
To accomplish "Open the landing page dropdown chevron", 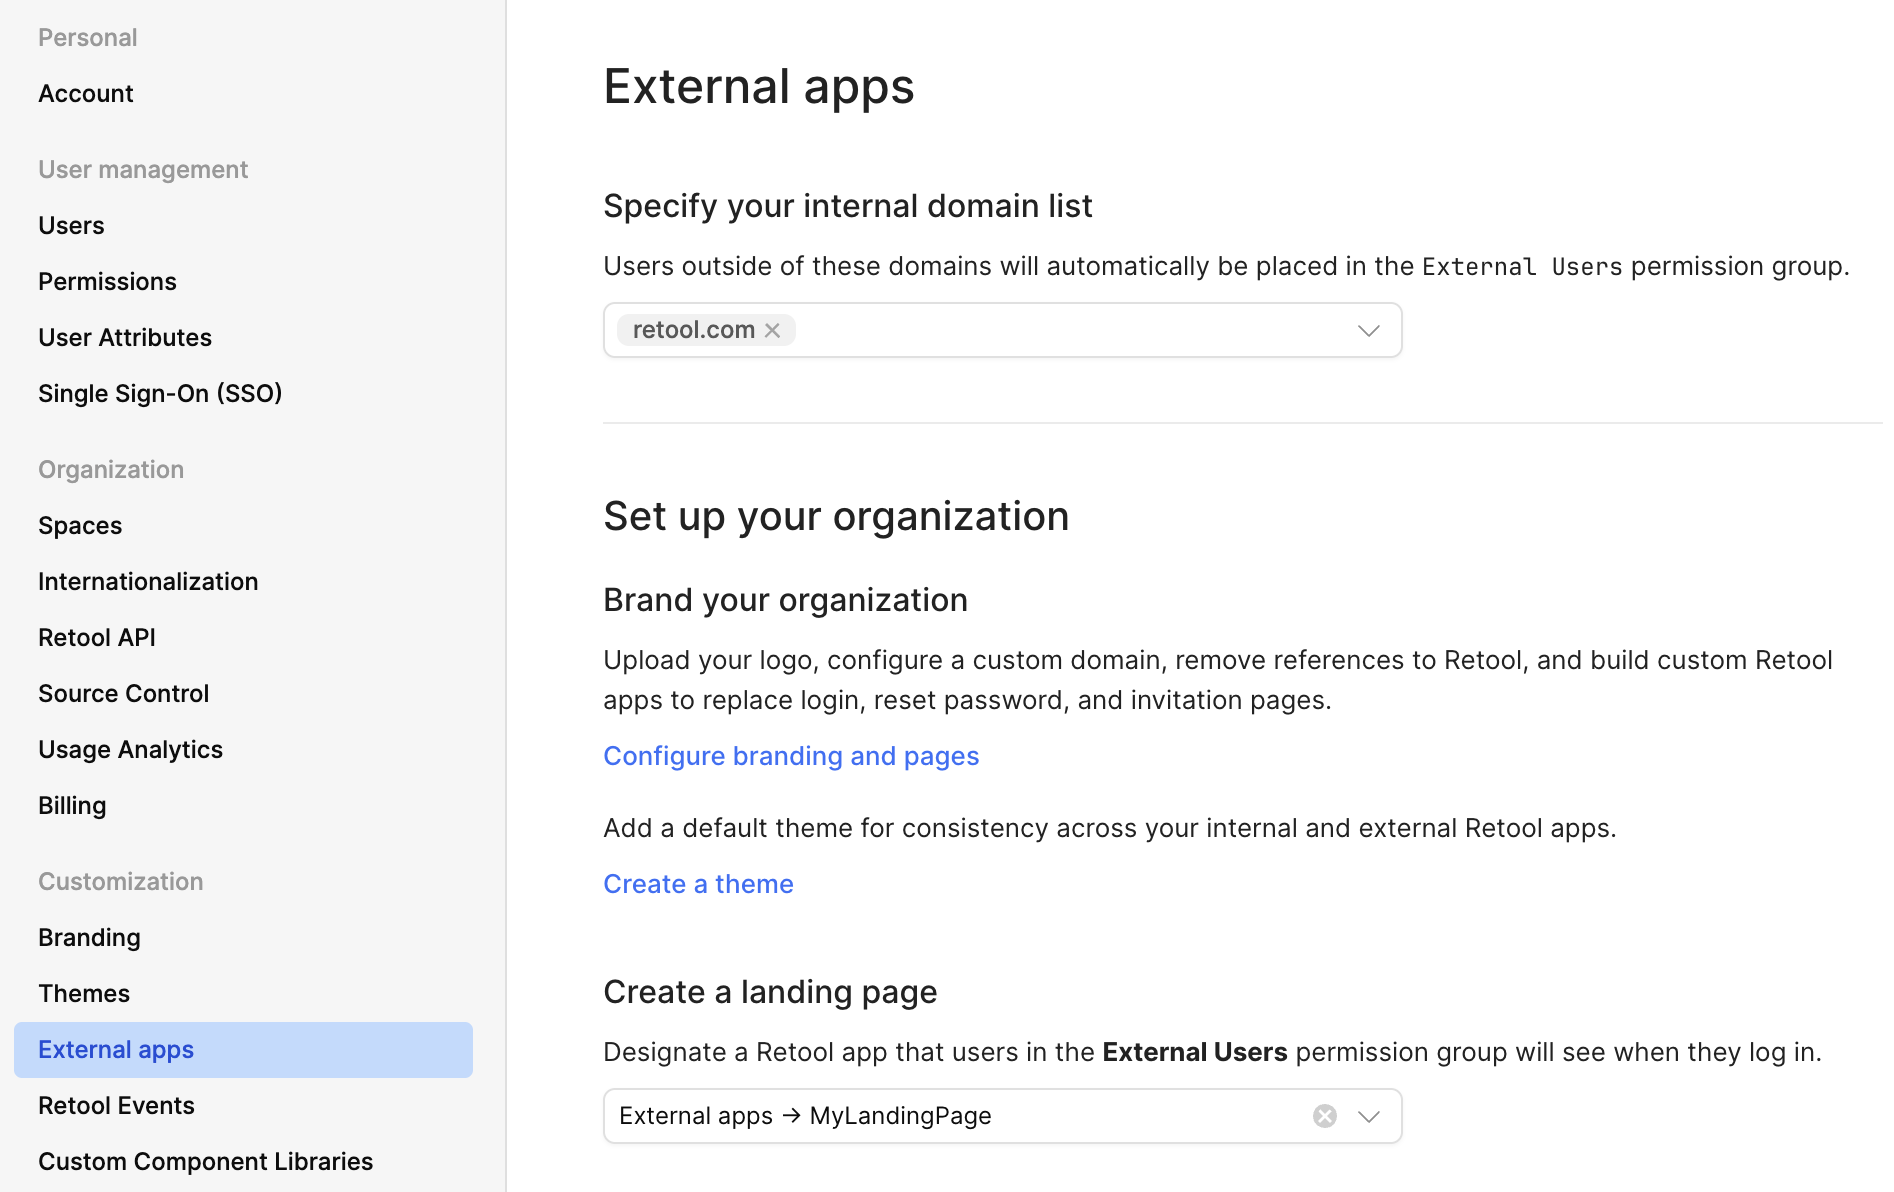I will (x=1368, y=1116).
